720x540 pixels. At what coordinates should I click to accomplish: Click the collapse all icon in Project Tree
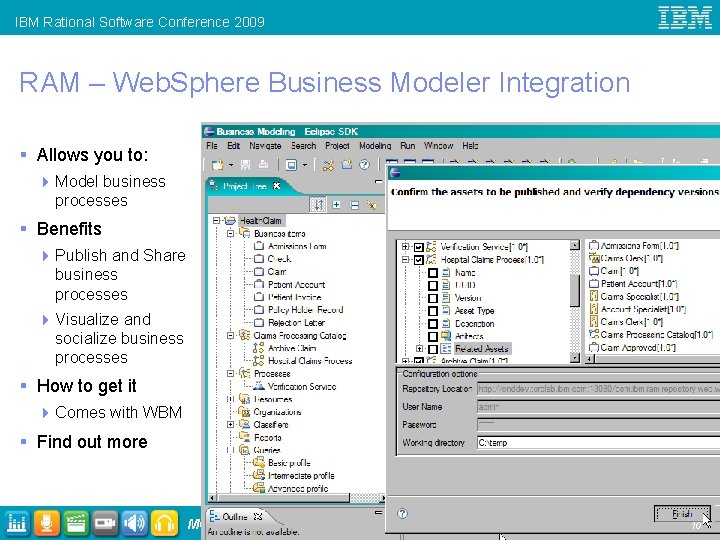coord(354,205)
